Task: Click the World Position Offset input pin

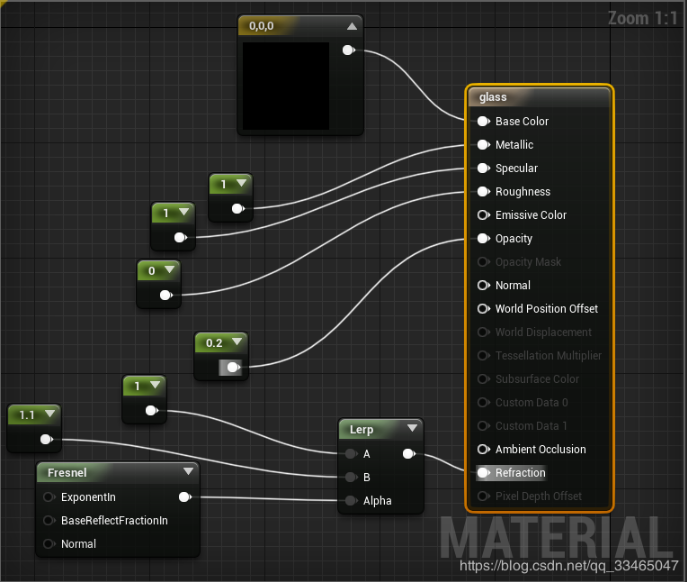Action: click(483, 309)
